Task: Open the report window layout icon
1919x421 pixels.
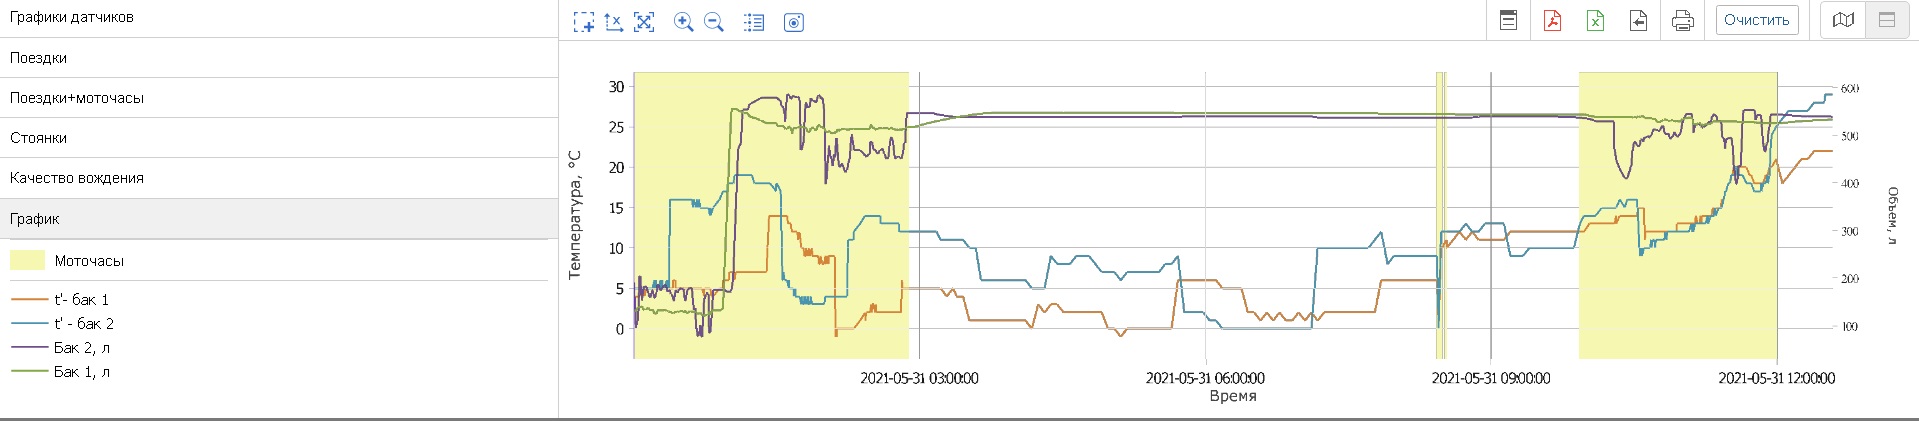Action: click(1509, 20)
